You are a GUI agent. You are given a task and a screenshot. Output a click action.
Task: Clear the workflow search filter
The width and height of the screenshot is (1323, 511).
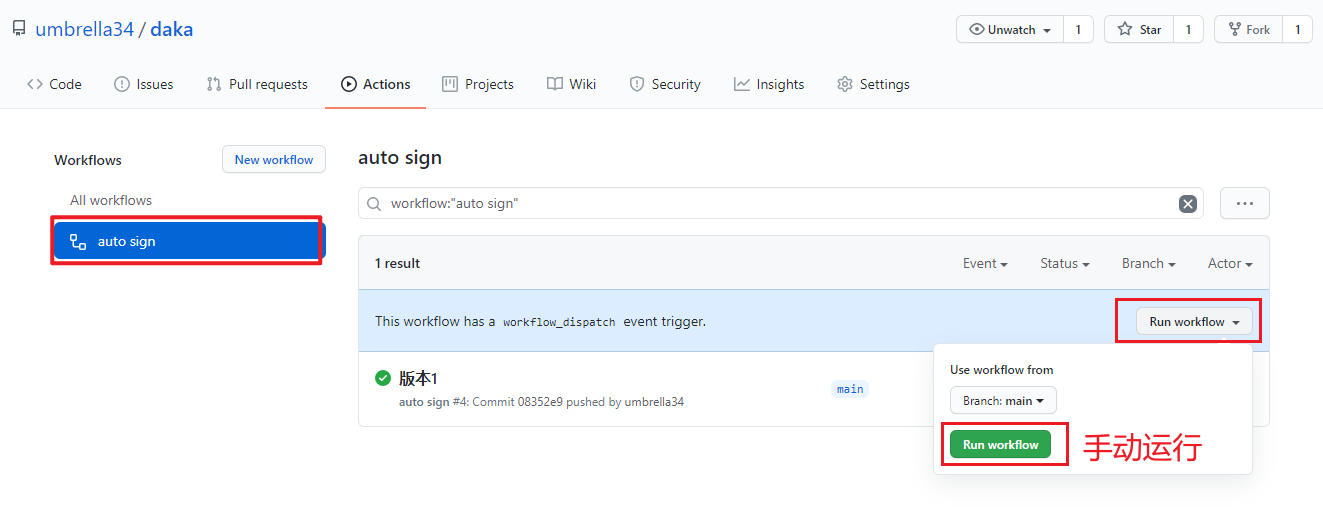point(1188,204)
